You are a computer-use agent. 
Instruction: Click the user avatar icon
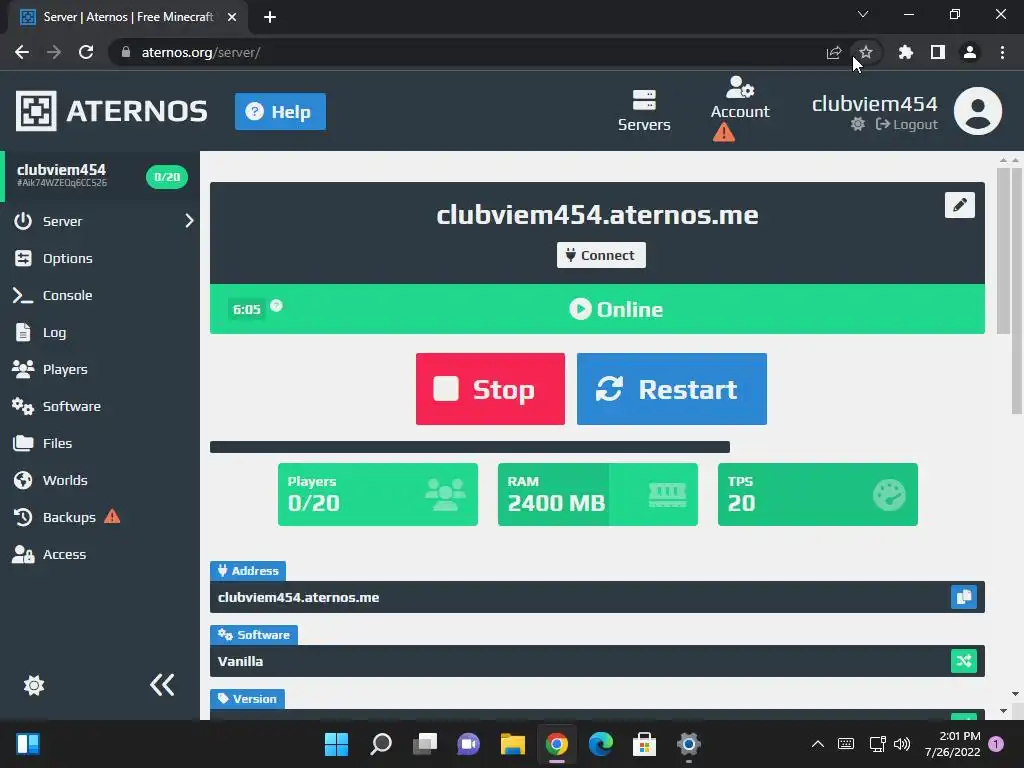(978, 111)
